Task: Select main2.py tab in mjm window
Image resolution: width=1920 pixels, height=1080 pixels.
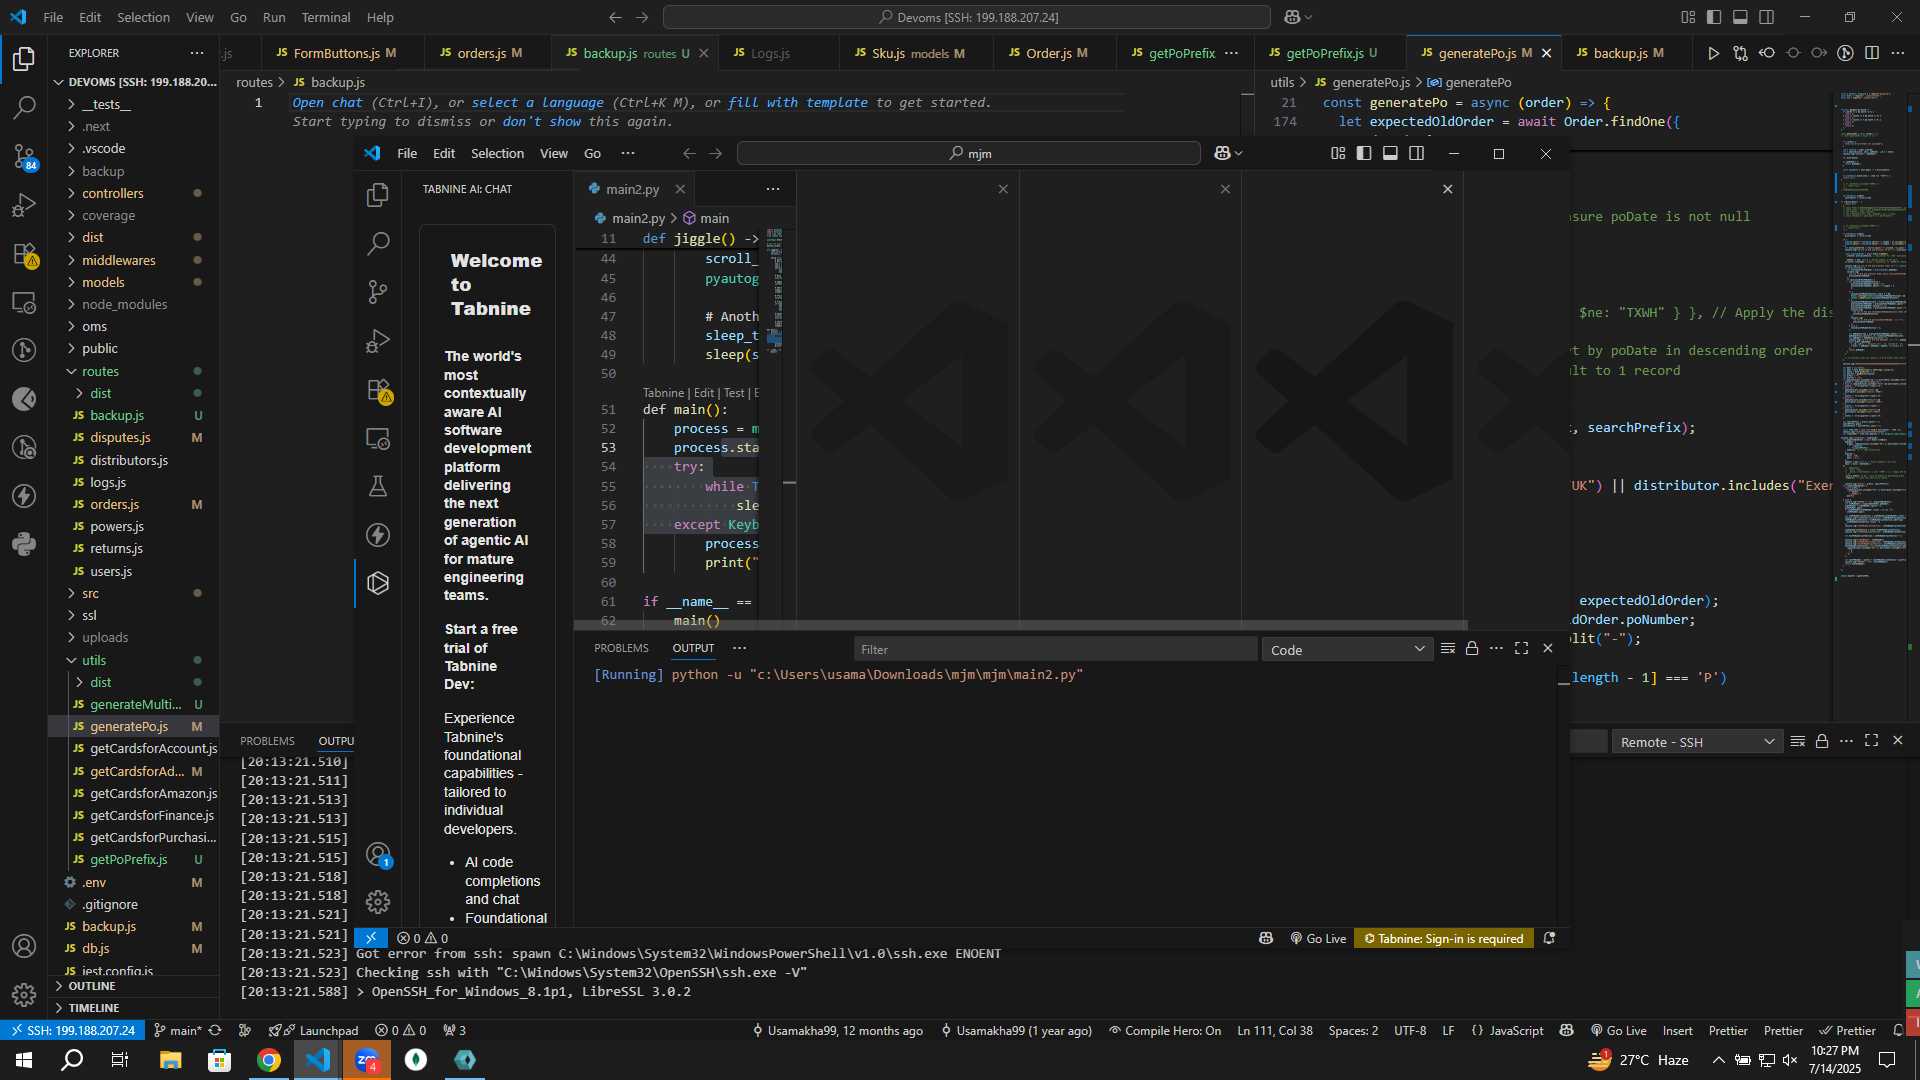Action: pos(632,189)
